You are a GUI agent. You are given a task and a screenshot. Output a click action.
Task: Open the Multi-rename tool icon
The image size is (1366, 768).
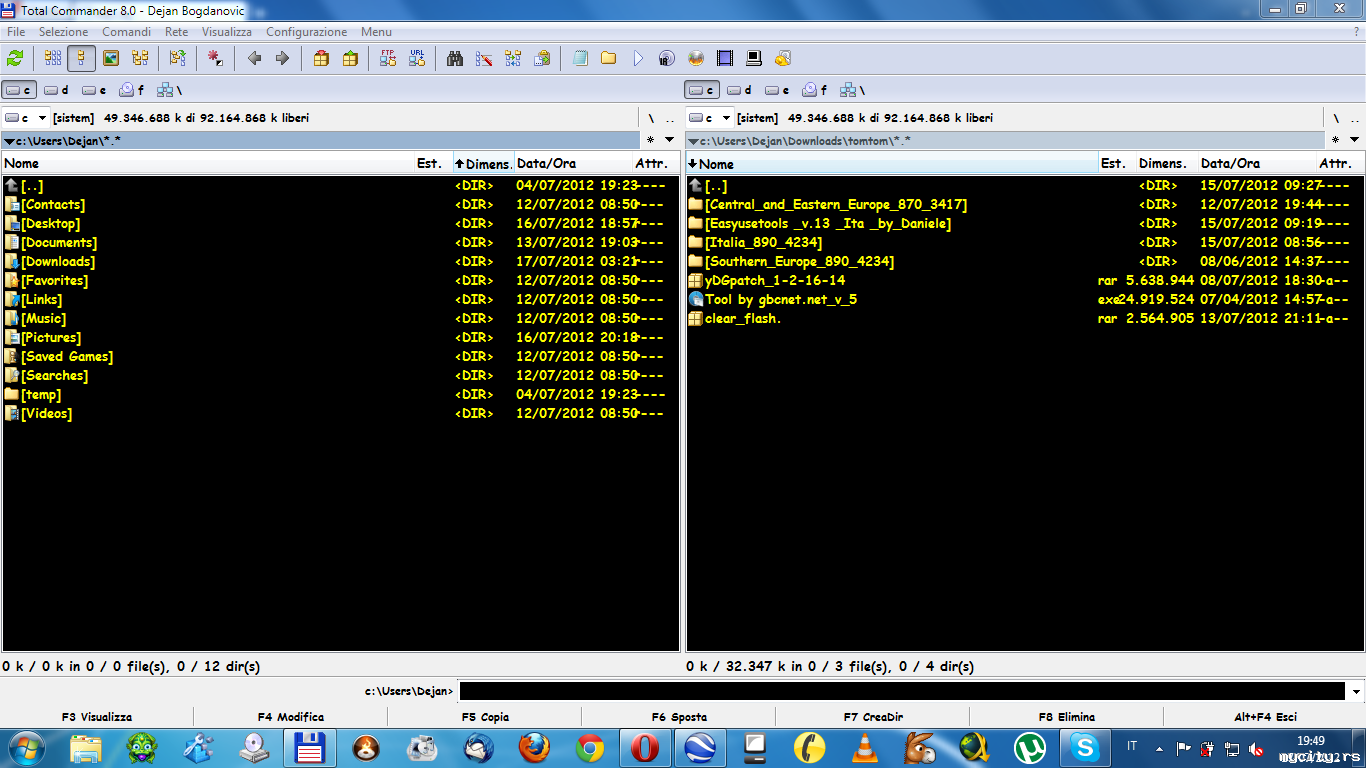[x=484, y=59]
